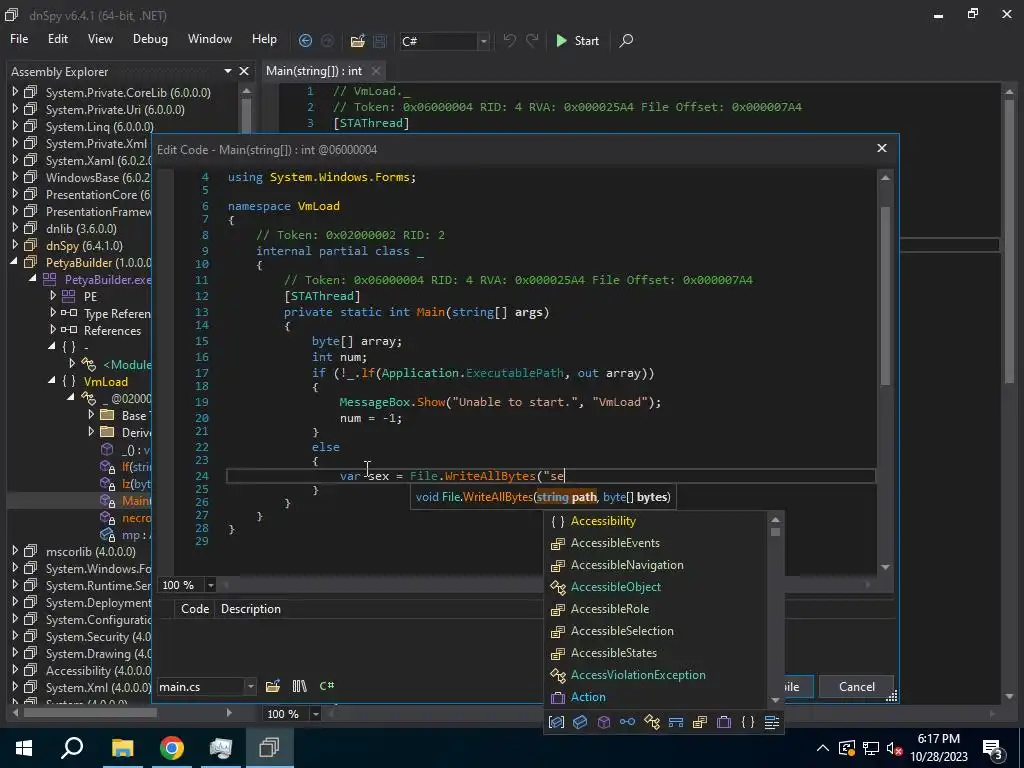1024x768 pixels.
Task: Close the Assembly Explorer panel
Action: [x=244, y=71]
